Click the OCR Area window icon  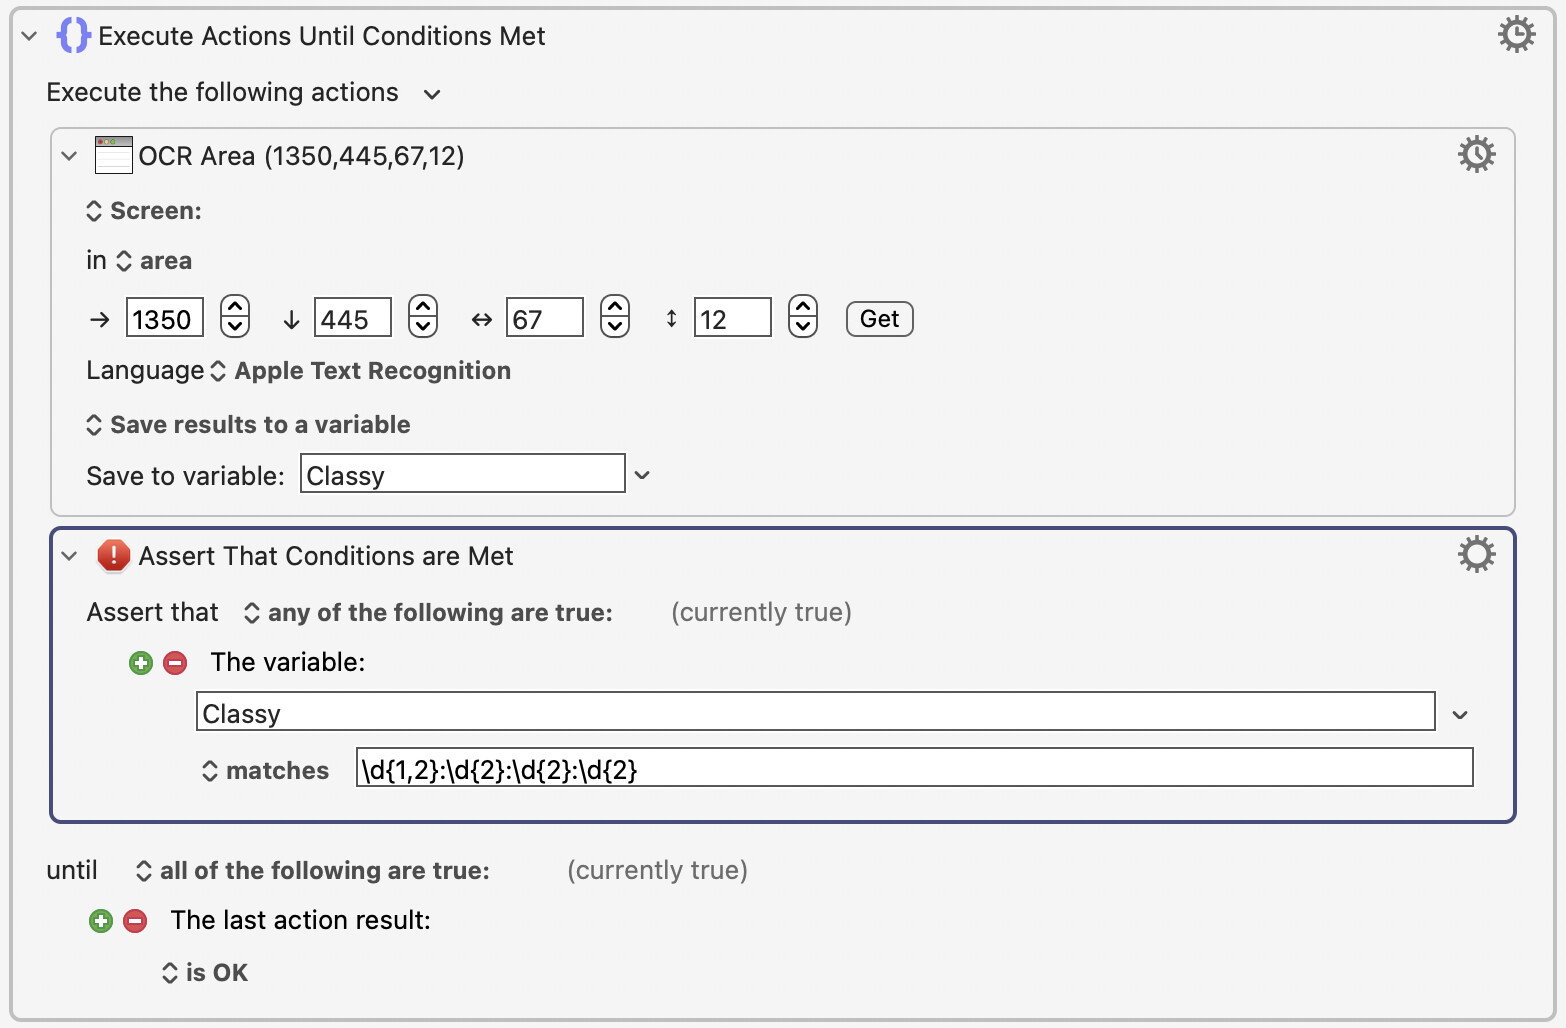[114, 155]
